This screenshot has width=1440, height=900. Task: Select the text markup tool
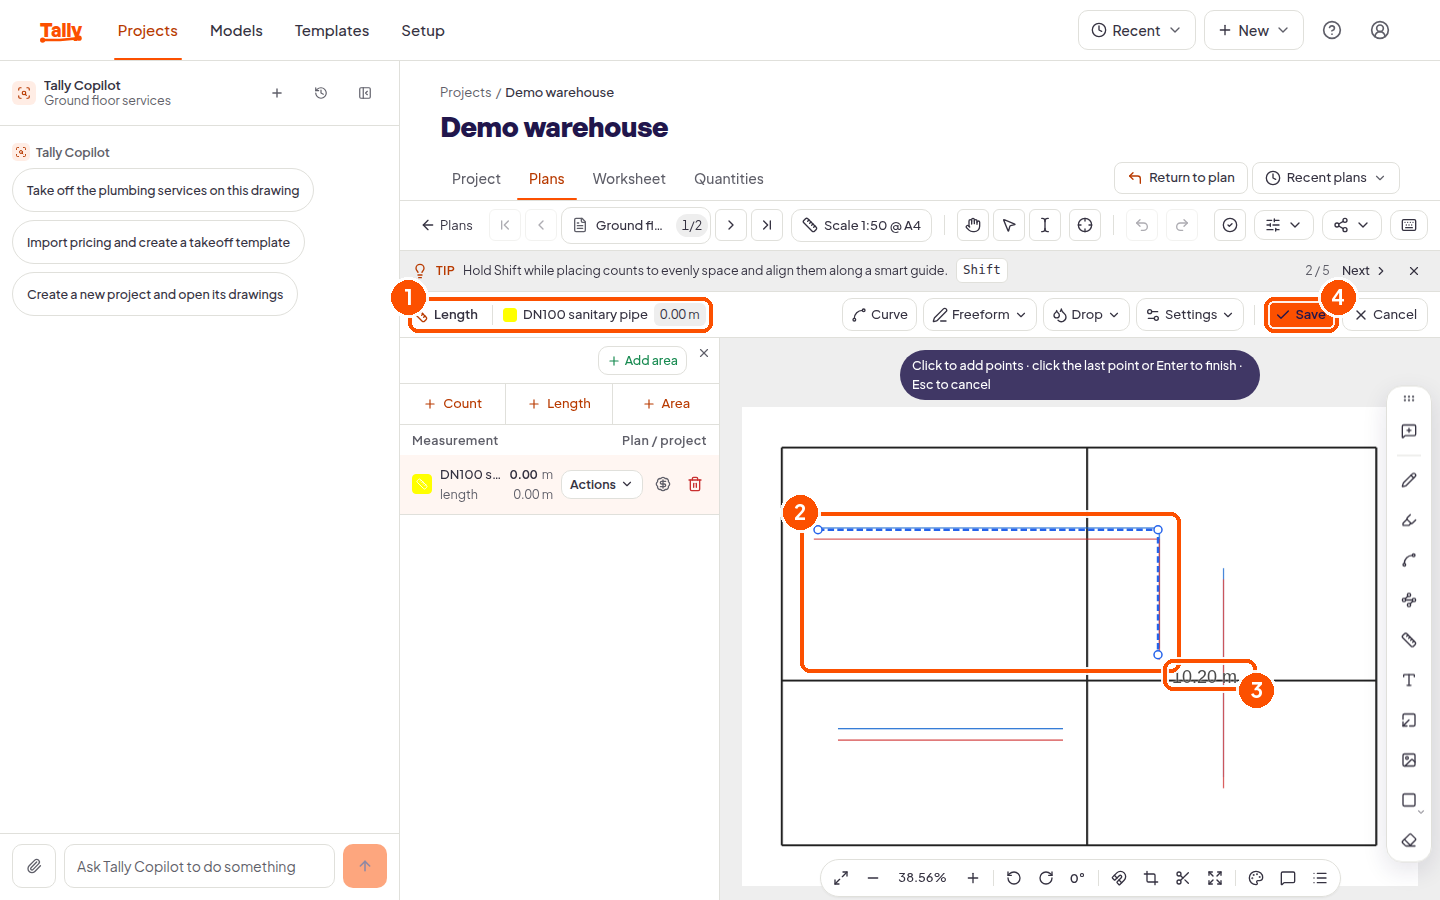tap(1409, 680)
